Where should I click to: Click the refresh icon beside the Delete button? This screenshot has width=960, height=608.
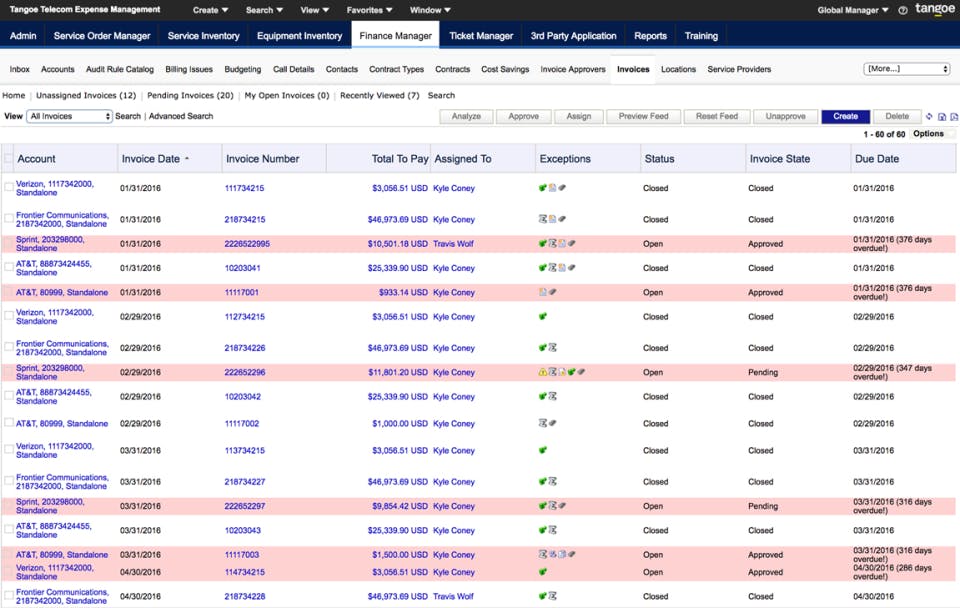929,117
